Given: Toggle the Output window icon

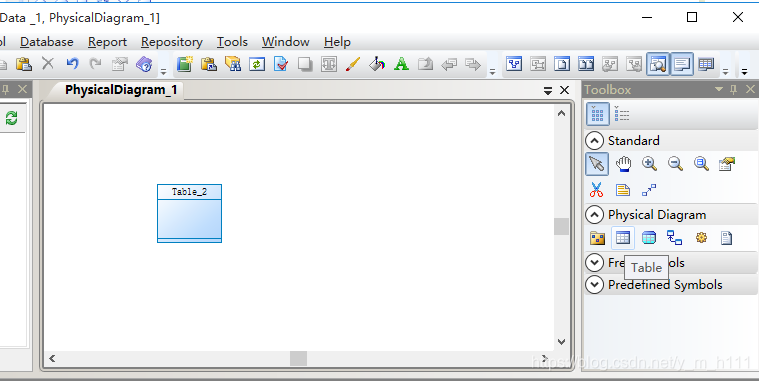Looking at the screenshot, I should [x=682, y=64].
